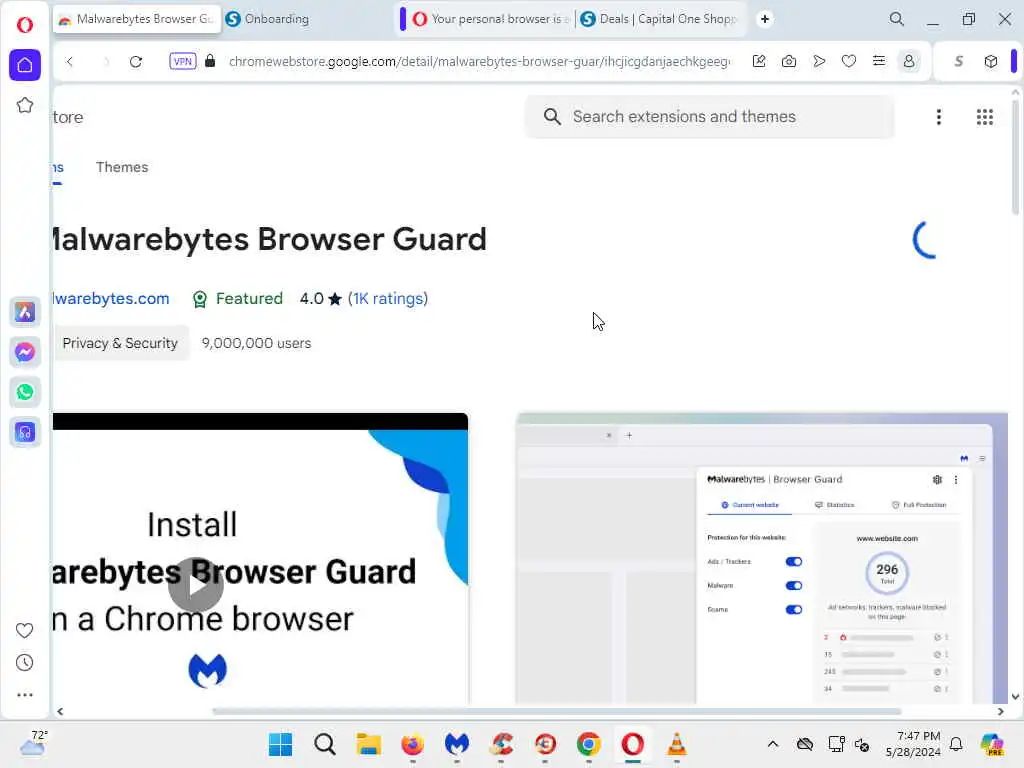Open the notifications bell
This screenshot has width=1024, height=768.
coord(956,744)
